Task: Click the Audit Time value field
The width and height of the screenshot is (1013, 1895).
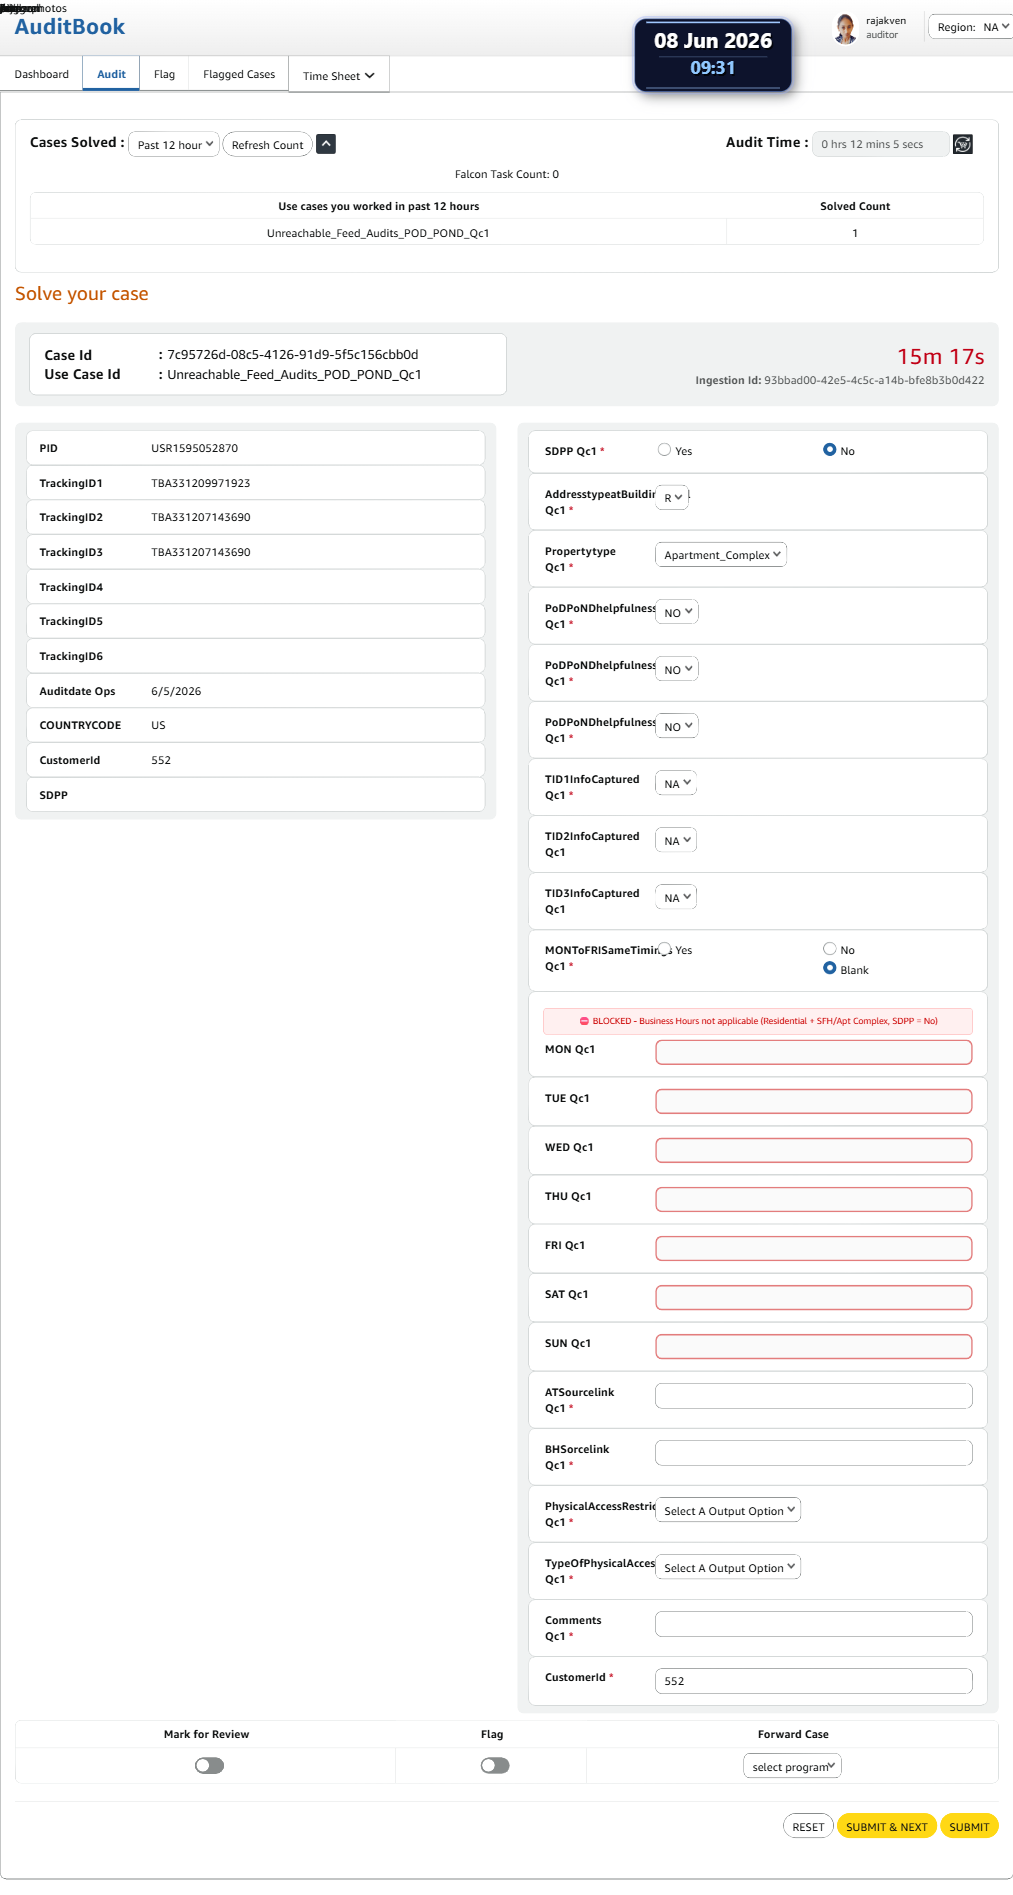Action: [x=880, y=144]
